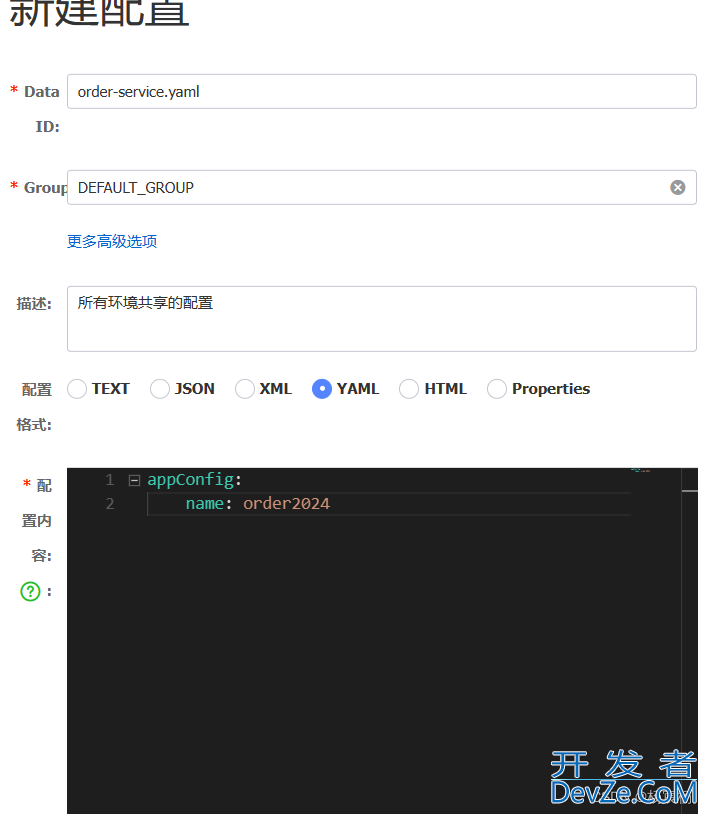Select the Properties format radio button

(x=497, y=389)
